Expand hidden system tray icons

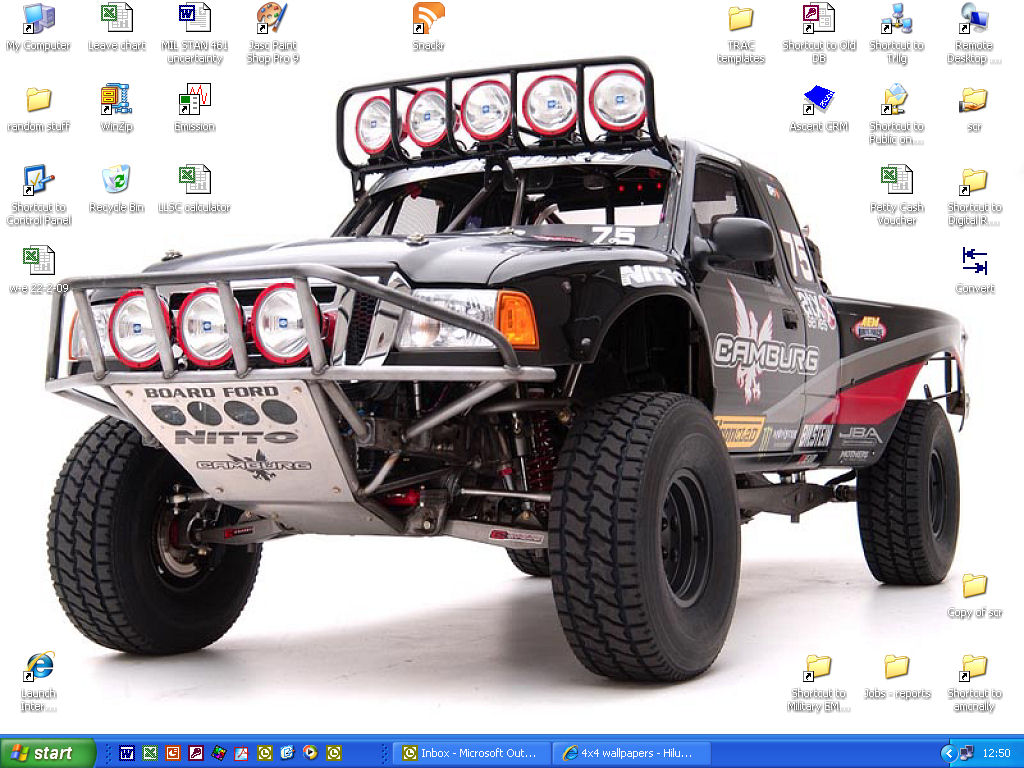(x=948, y=753)
